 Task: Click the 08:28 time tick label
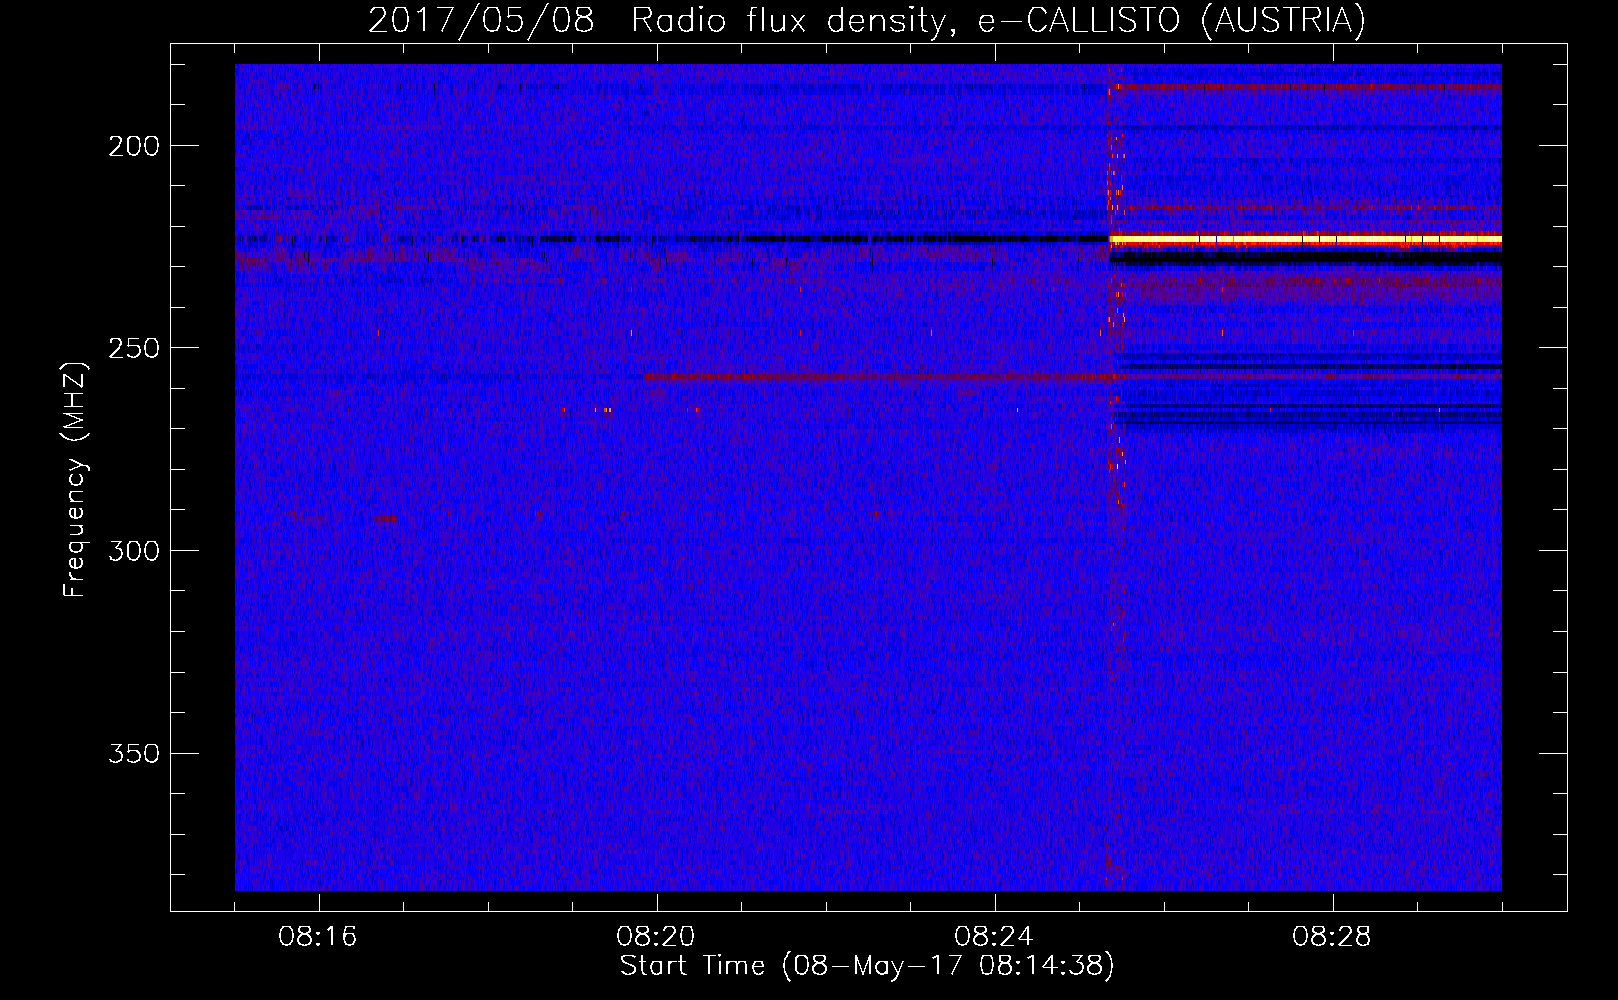1332,937
